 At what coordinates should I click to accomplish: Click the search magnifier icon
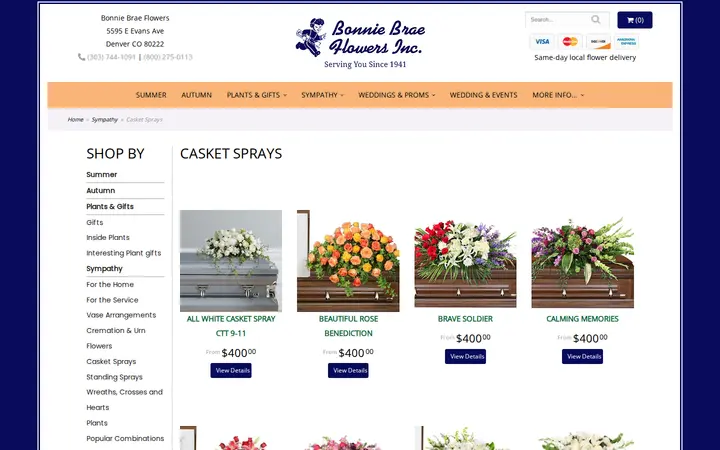tap(596, 19)
